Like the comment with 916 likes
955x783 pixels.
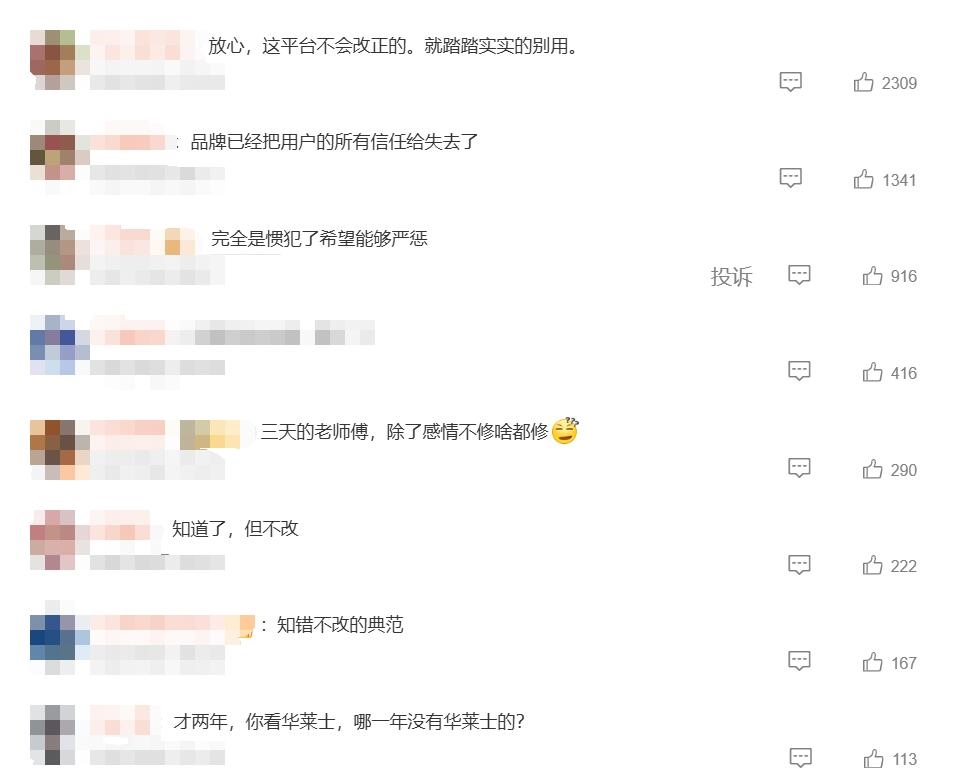point(872,275)
